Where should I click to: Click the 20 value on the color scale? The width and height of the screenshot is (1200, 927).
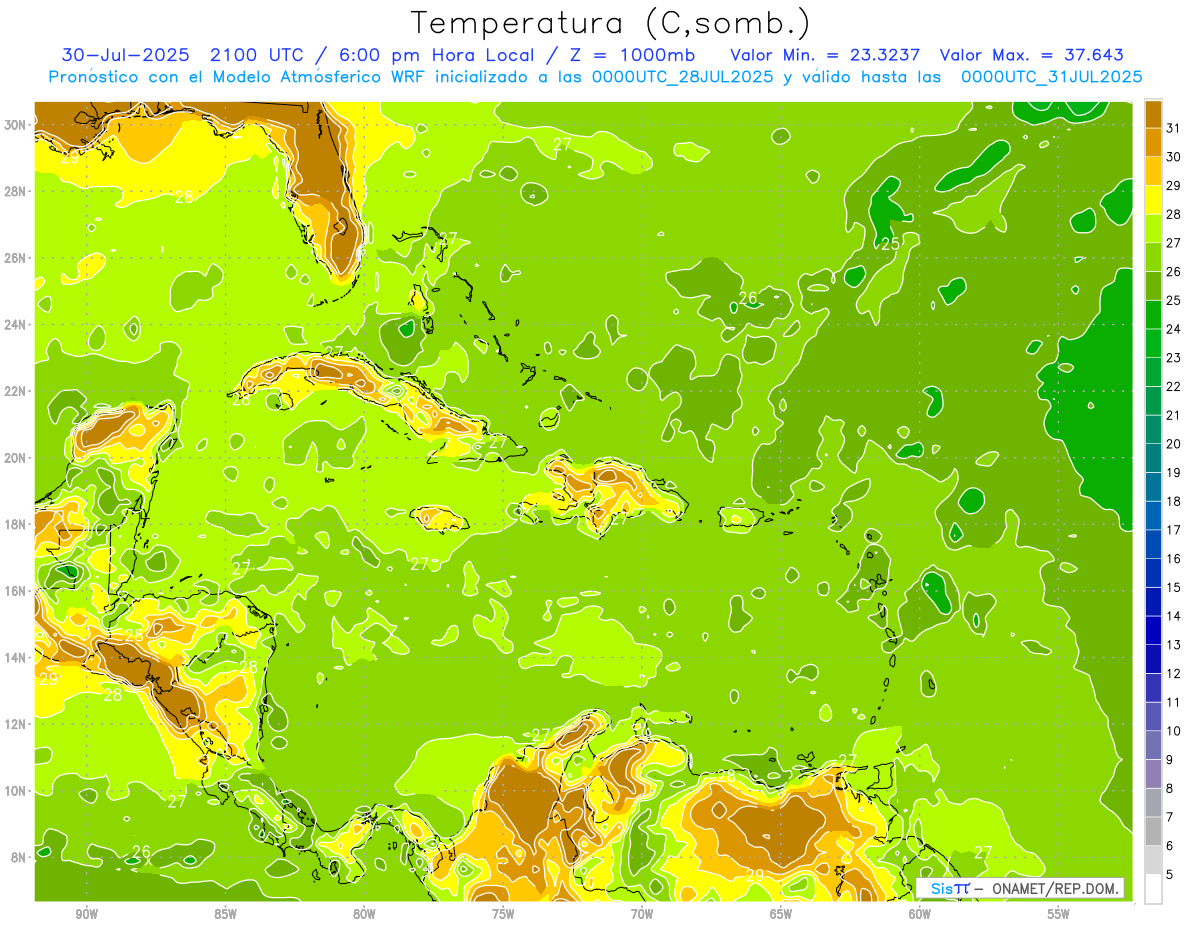coord(1173,444)
